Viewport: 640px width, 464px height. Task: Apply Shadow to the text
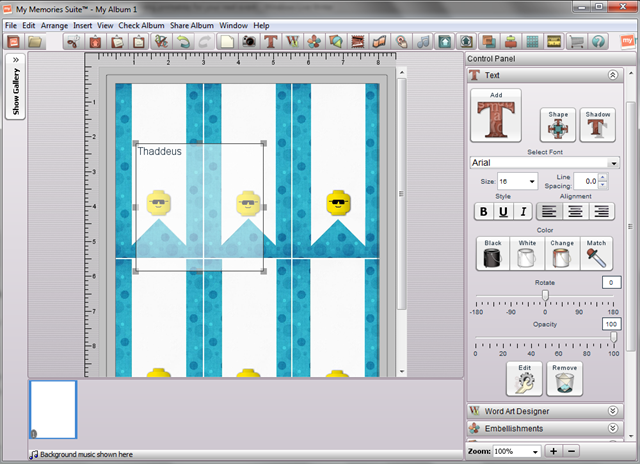pyautogui.click(x=598, y=126)
